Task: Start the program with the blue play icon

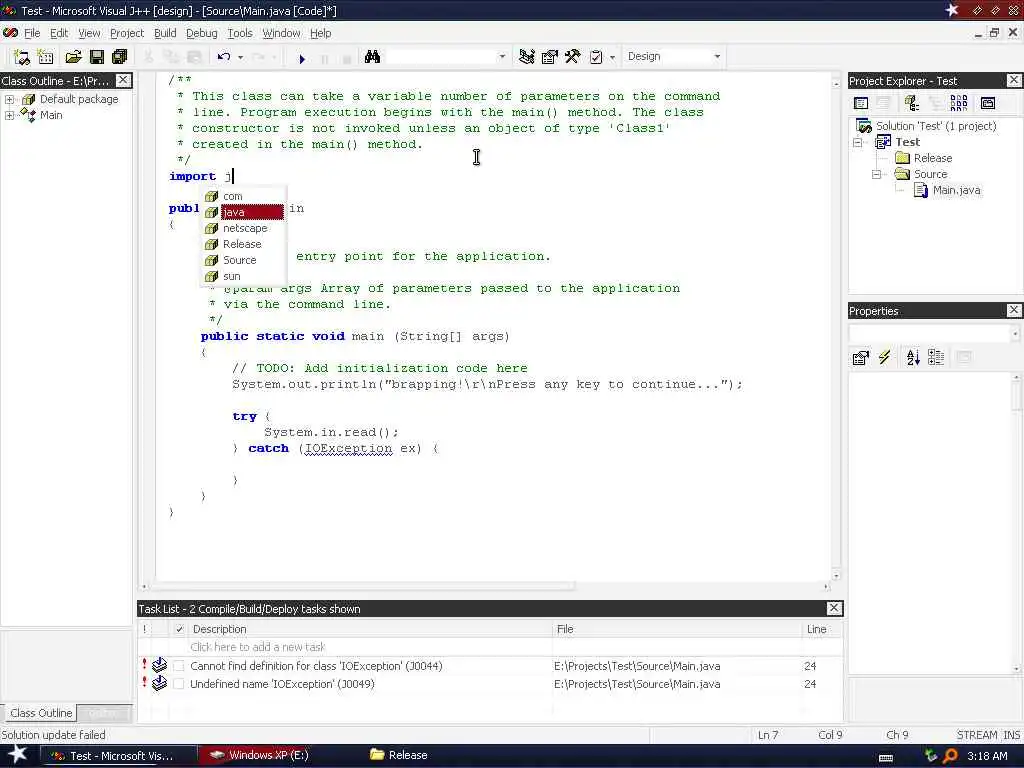Action: click(302, 59)
